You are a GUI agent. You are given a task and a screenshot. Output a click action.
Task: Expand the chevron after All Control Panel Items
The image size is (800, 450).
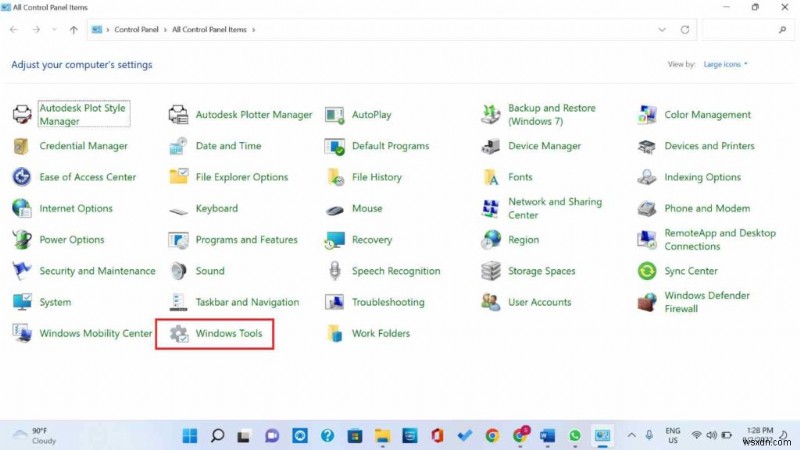click(253, 30)
